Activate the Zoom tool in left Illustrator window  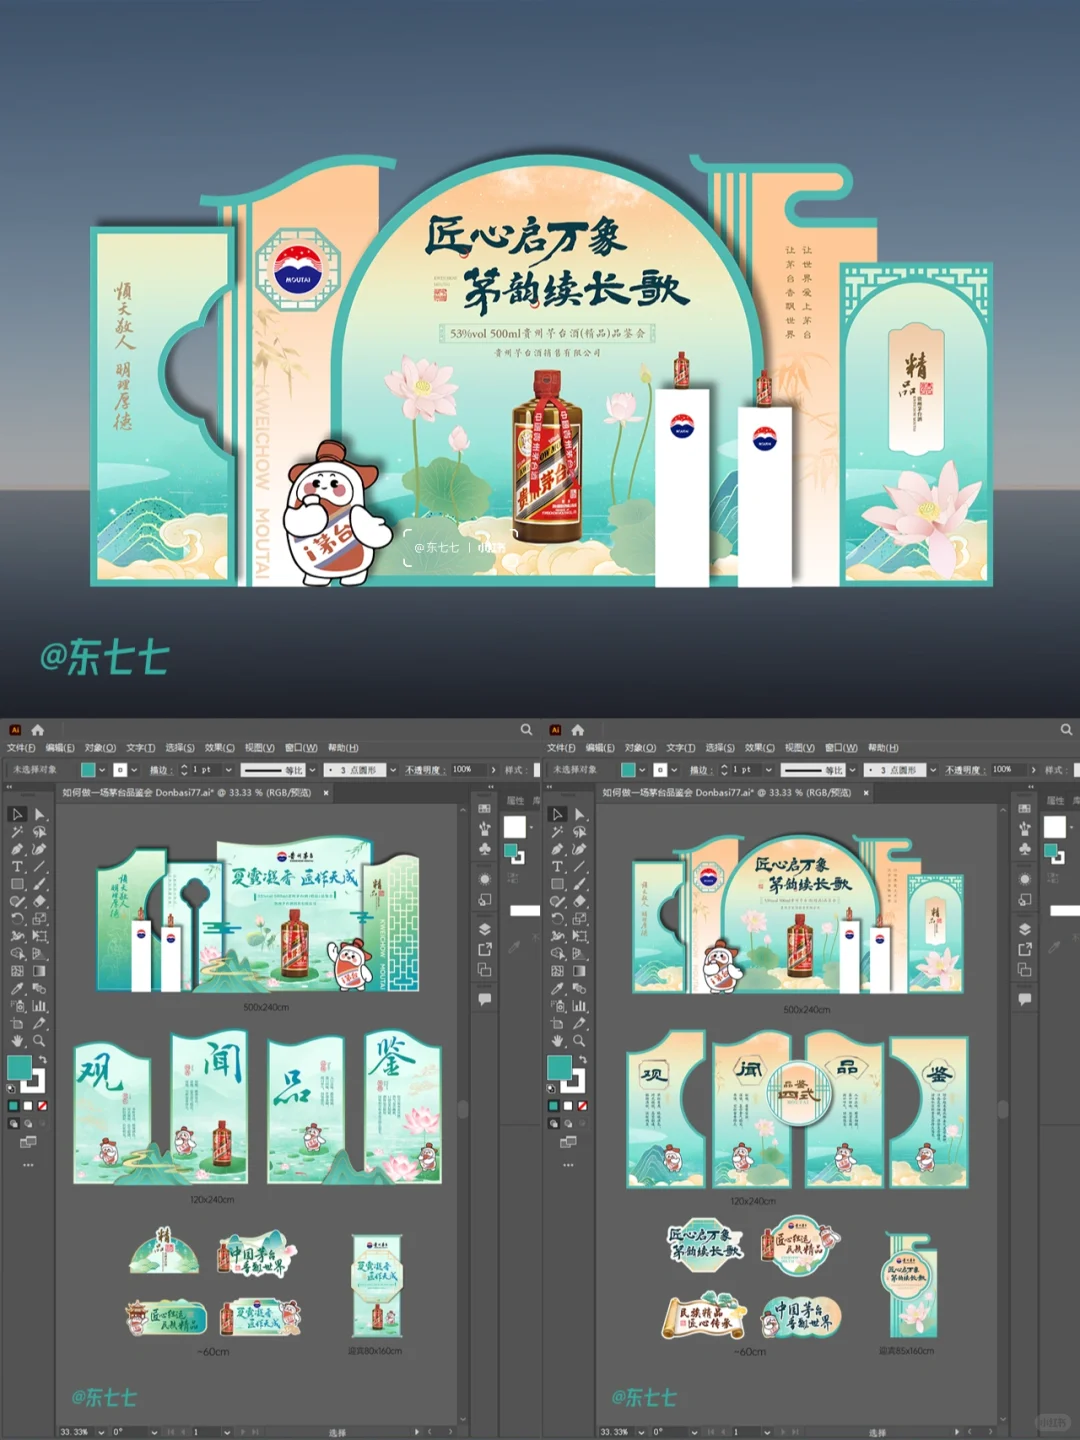pos(40,1041)
